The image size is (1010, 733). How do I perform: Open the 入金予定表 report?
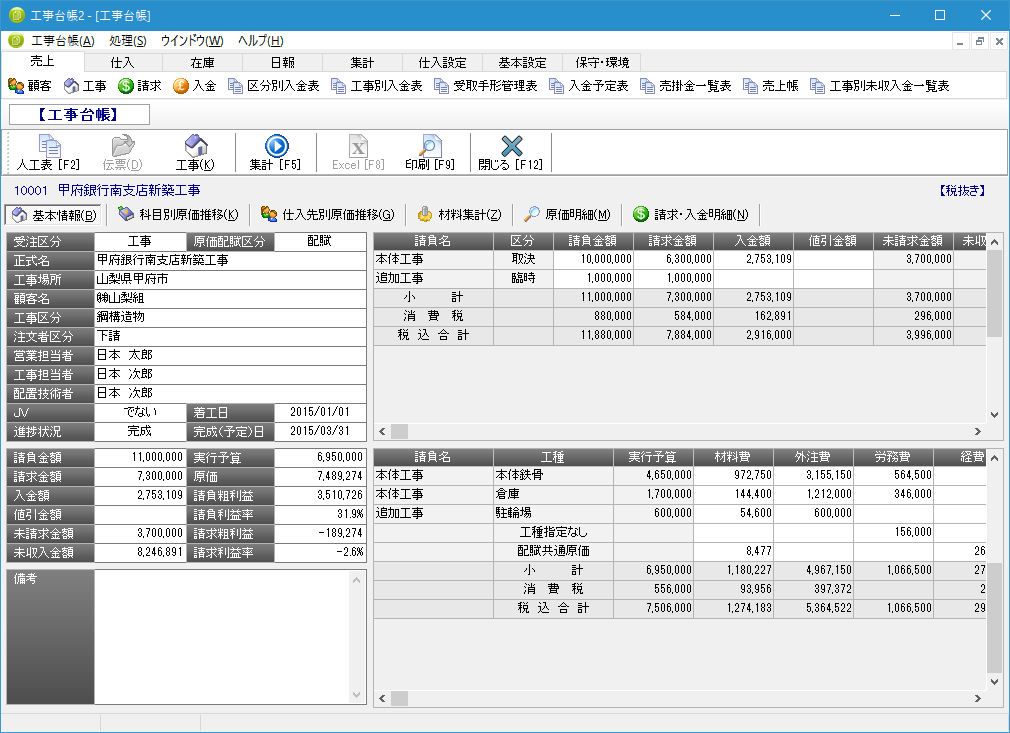589,86
